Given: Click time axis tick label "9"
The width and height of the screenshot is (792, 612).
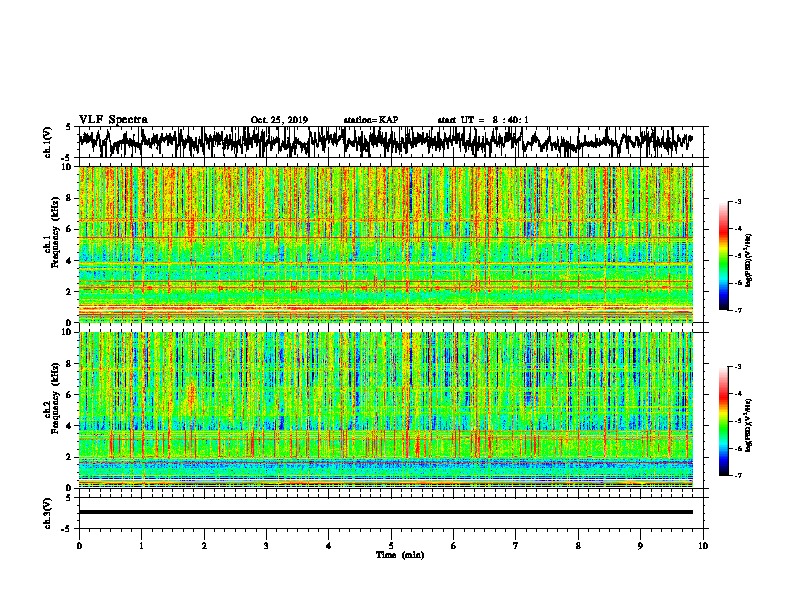Looking at the screenshot, I should (640, 546).
